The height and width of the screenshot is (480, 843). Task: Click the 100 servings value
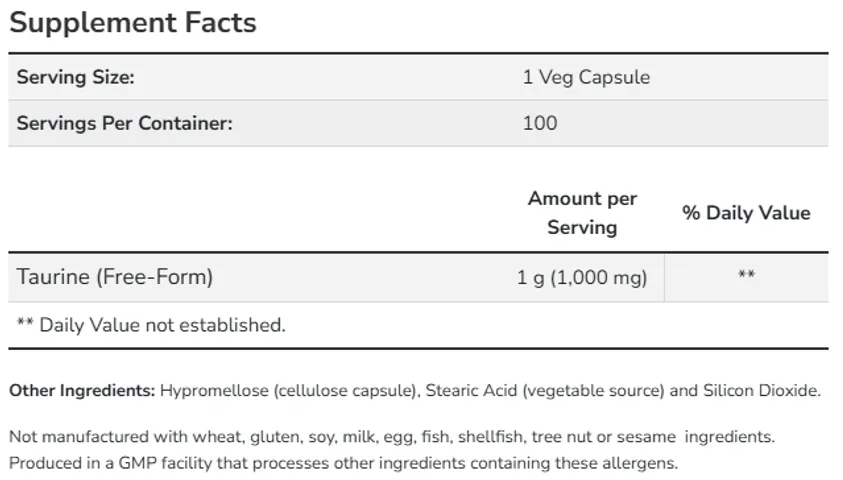(x=540, y=123)
